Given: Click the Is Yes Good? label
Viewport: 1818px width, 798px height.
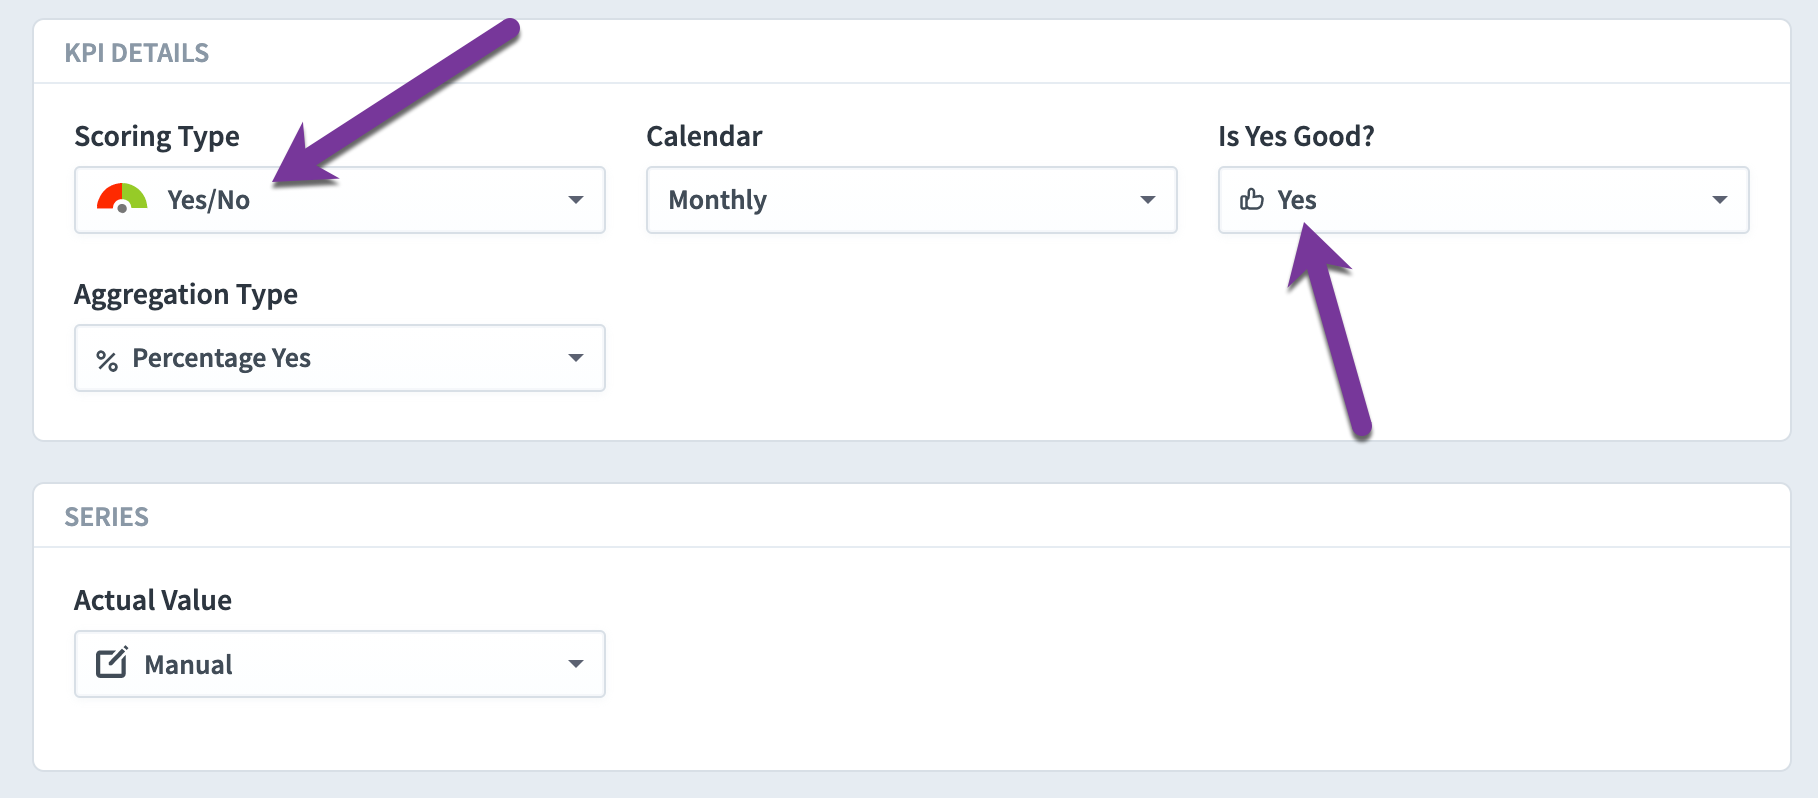Looking at the screenshot, I should (x=1296, y=136).
